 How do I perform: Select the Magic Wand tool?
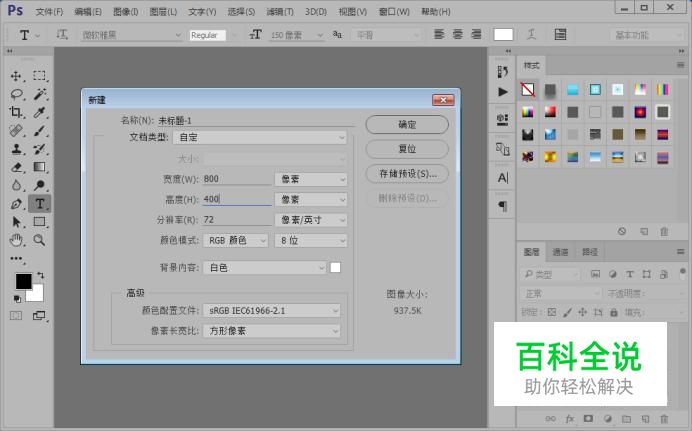40,94
